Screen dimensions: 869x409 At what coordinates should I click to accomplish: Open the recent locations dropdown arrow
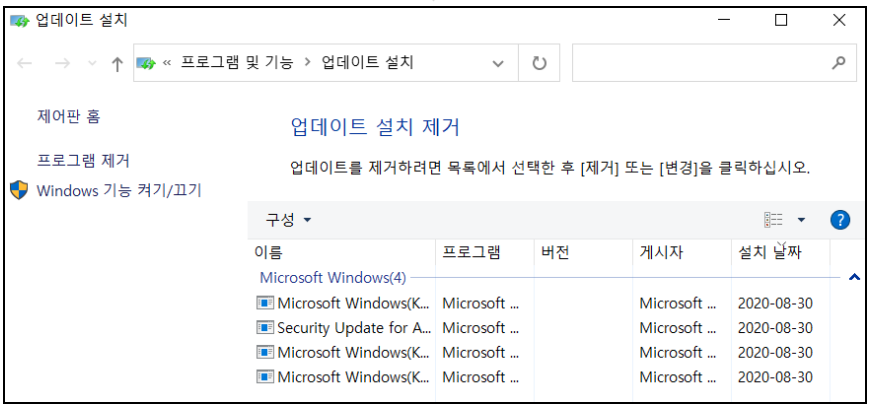coord(92,63)
